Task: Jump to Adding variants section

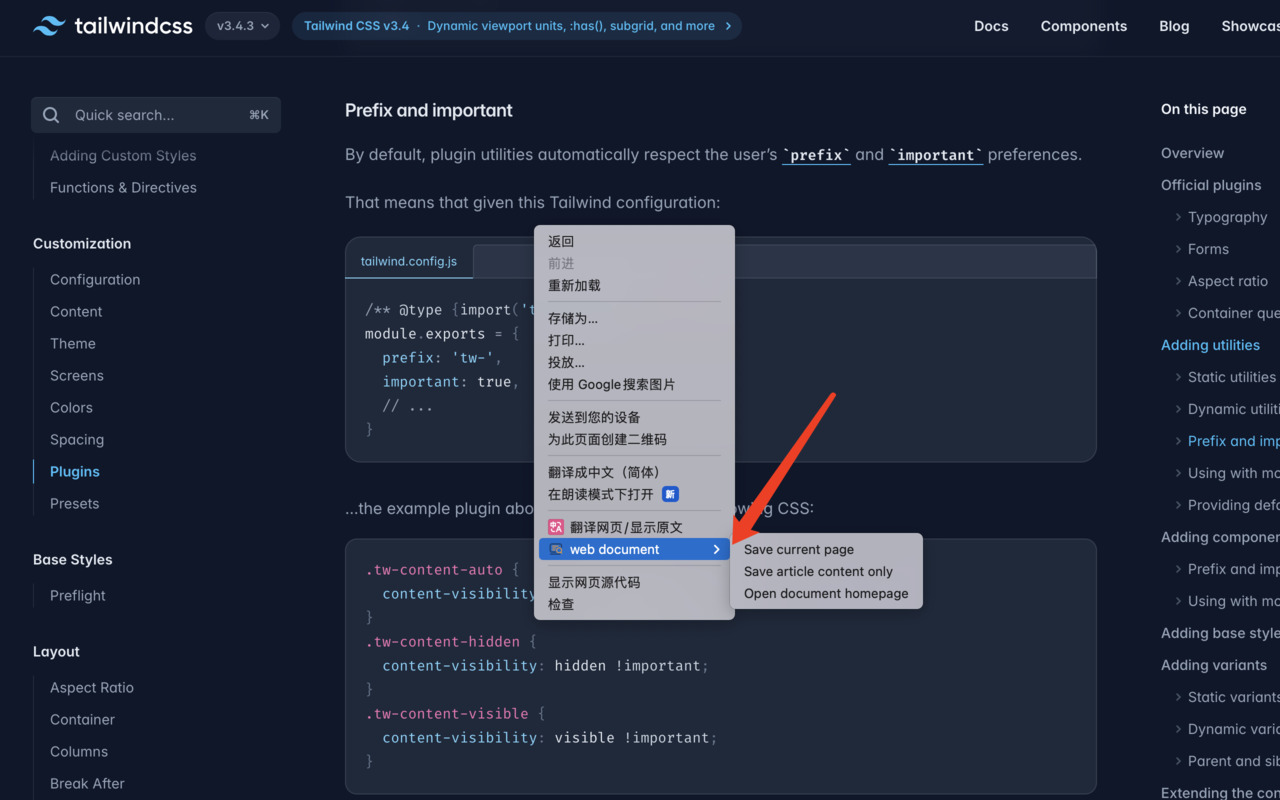Action: 1214,665
